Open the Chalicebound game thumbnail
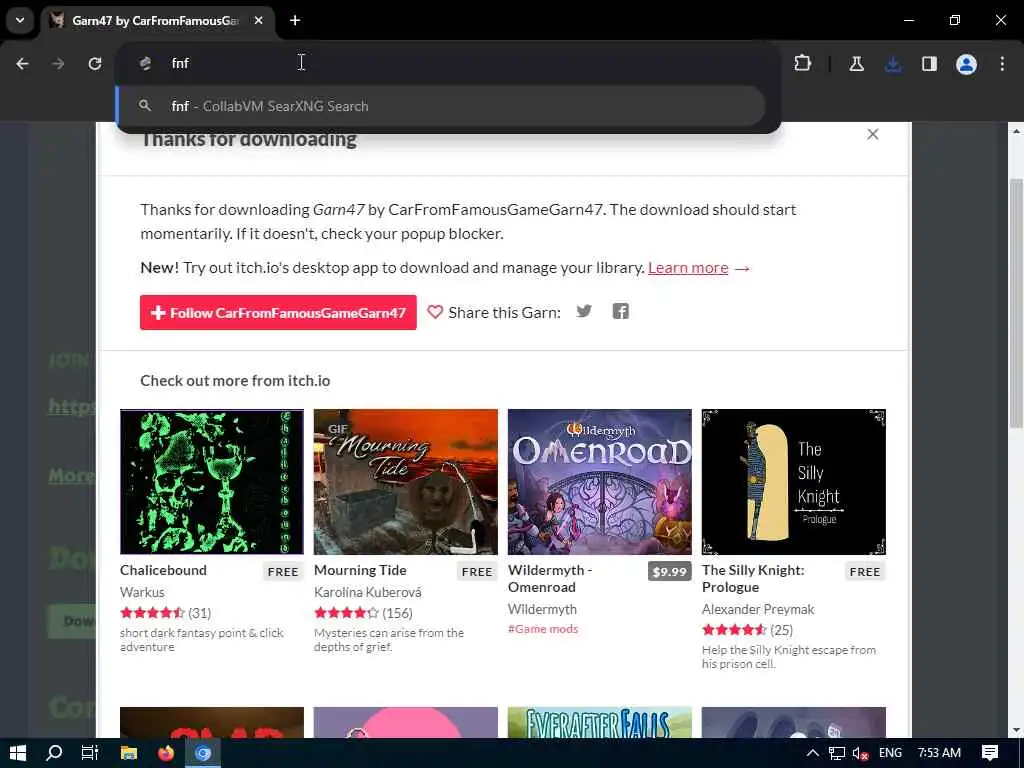Viewport: 1024px width, 768px height. tap(212, 482)
